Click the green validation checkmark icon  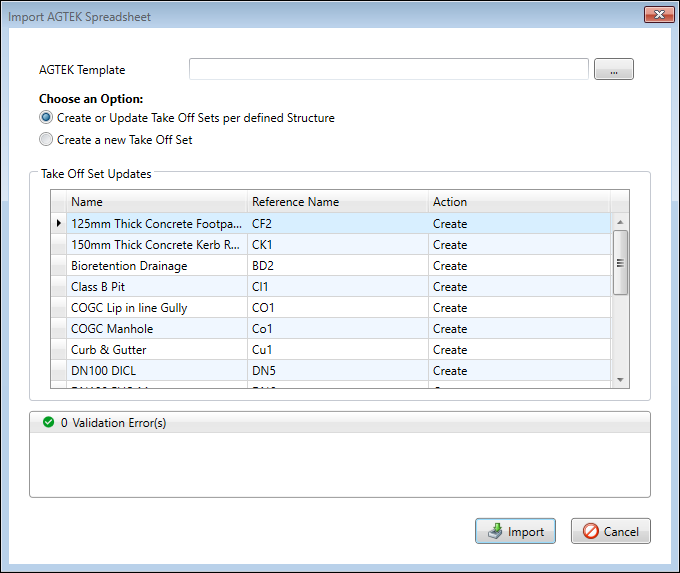(x=47, y=423)
